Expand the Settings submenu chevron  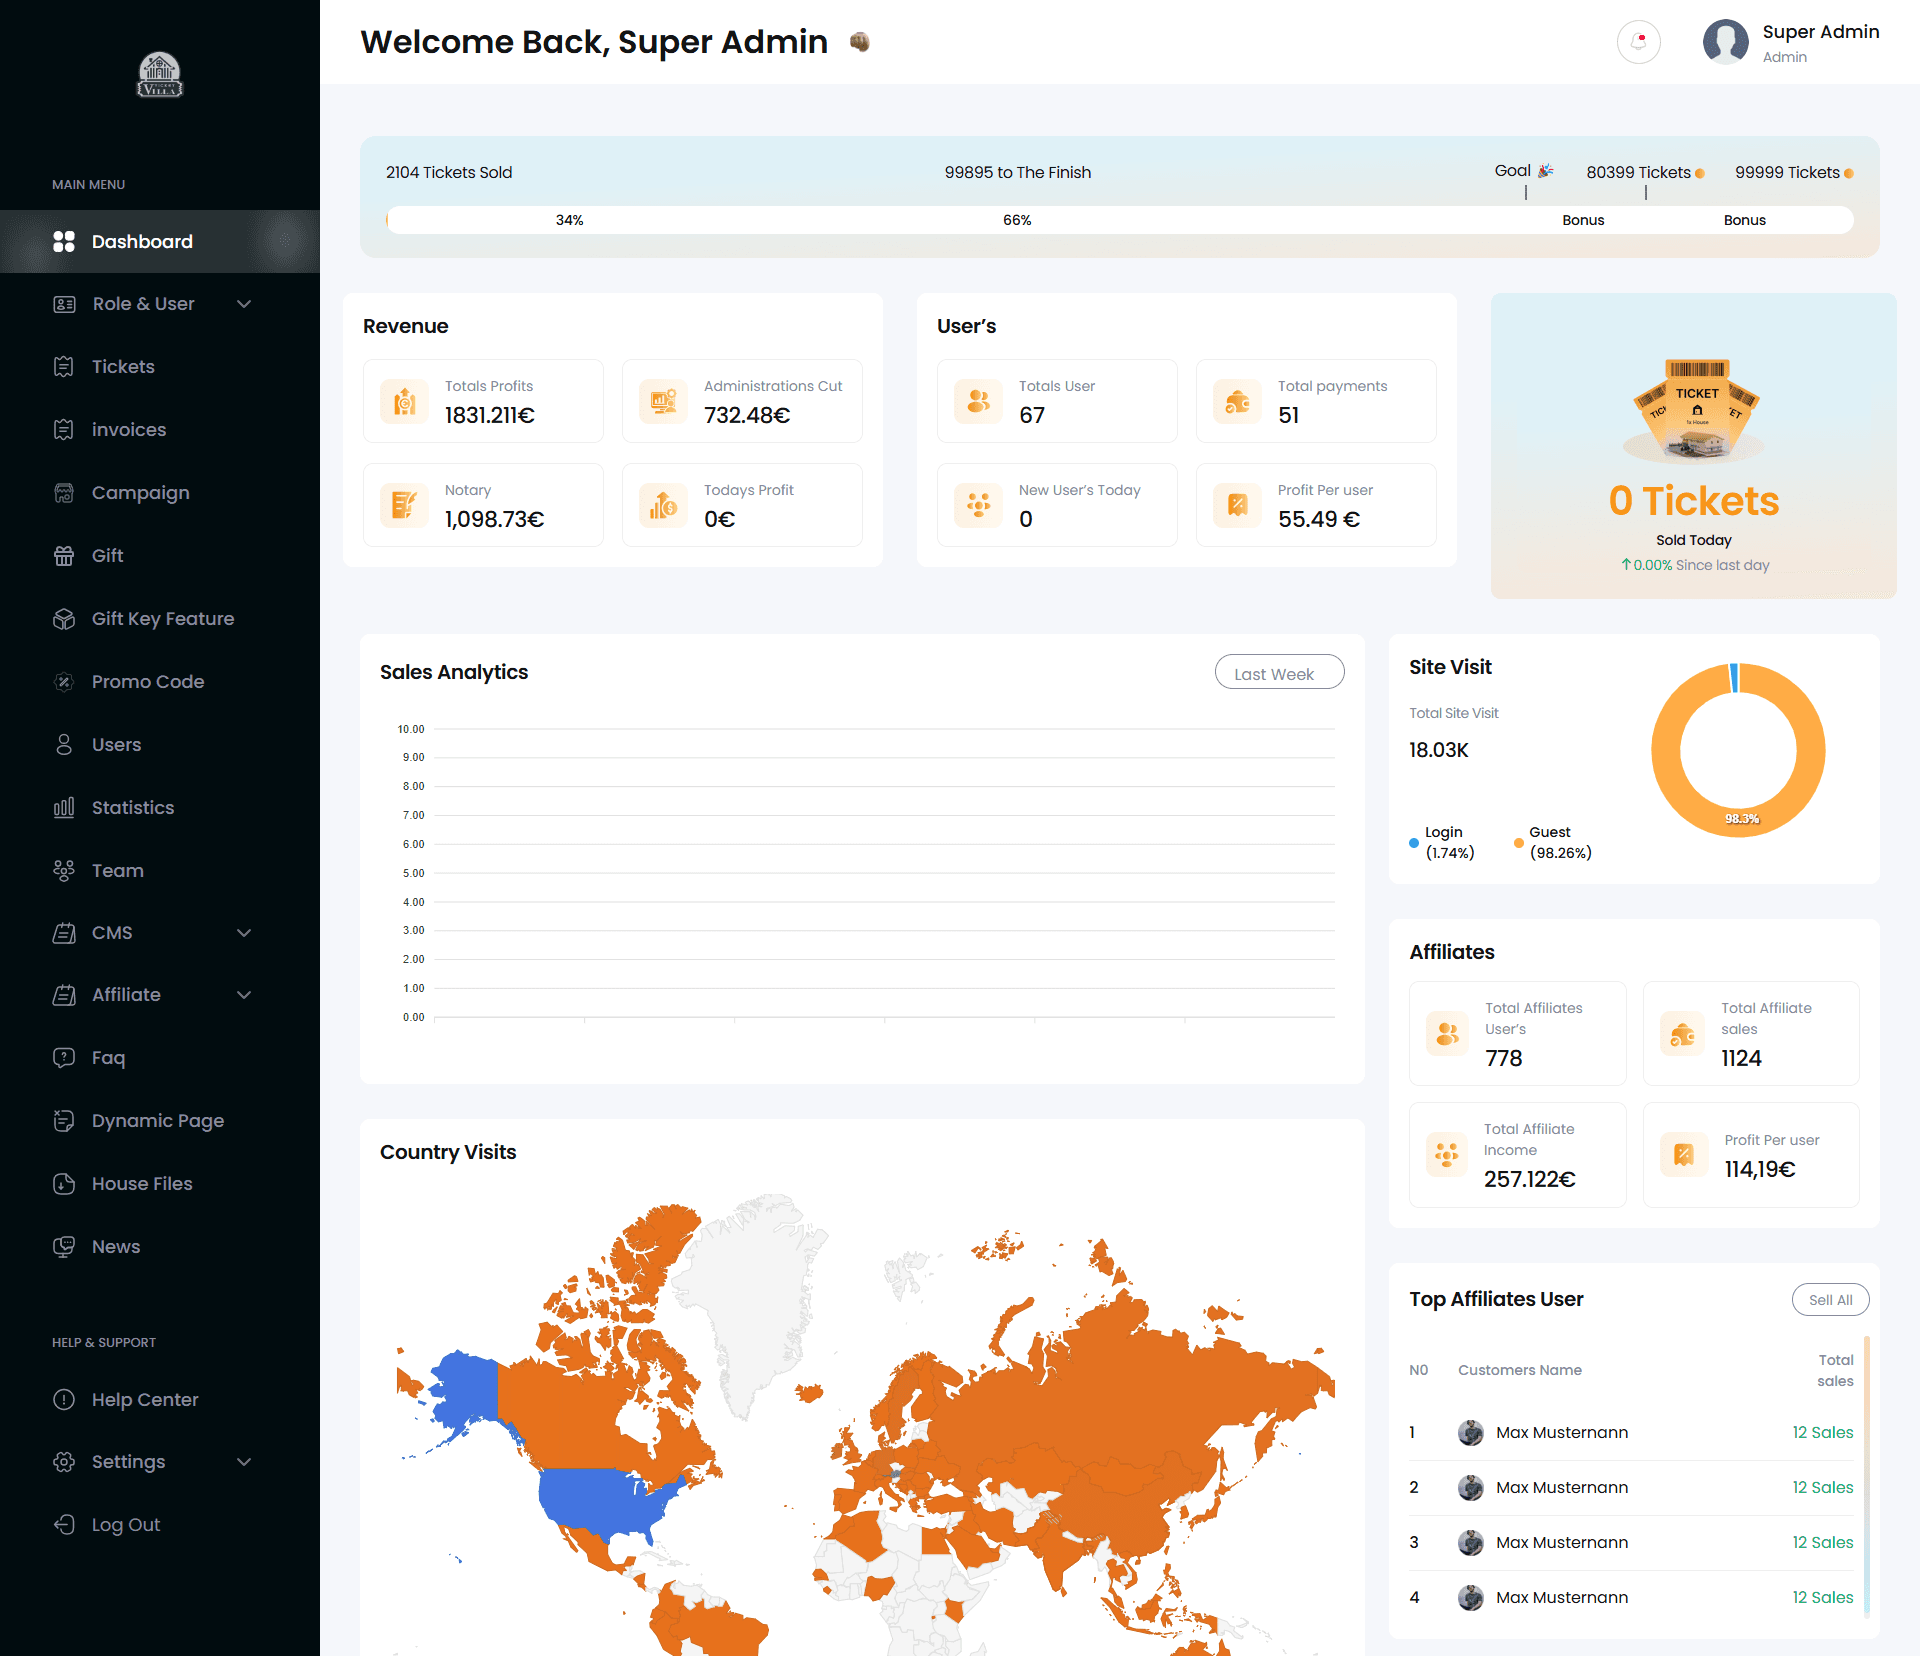[244, 1462]
